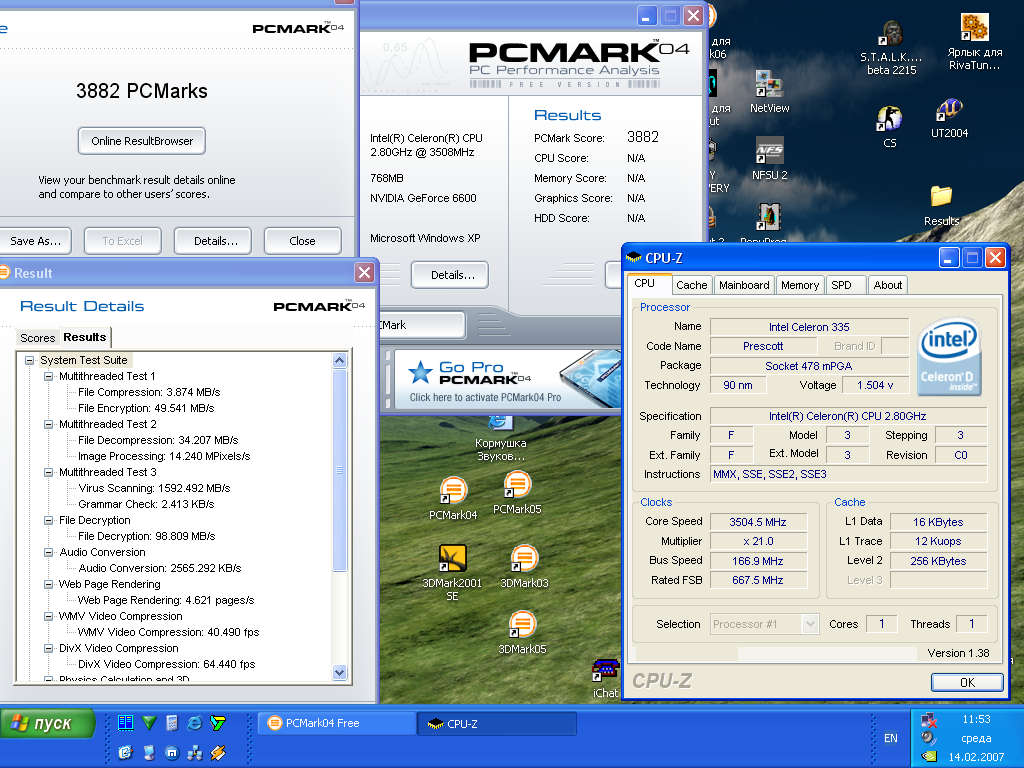Click the Close button in score dialog
Screen dimensions: 1024x768
coord(302,240)
